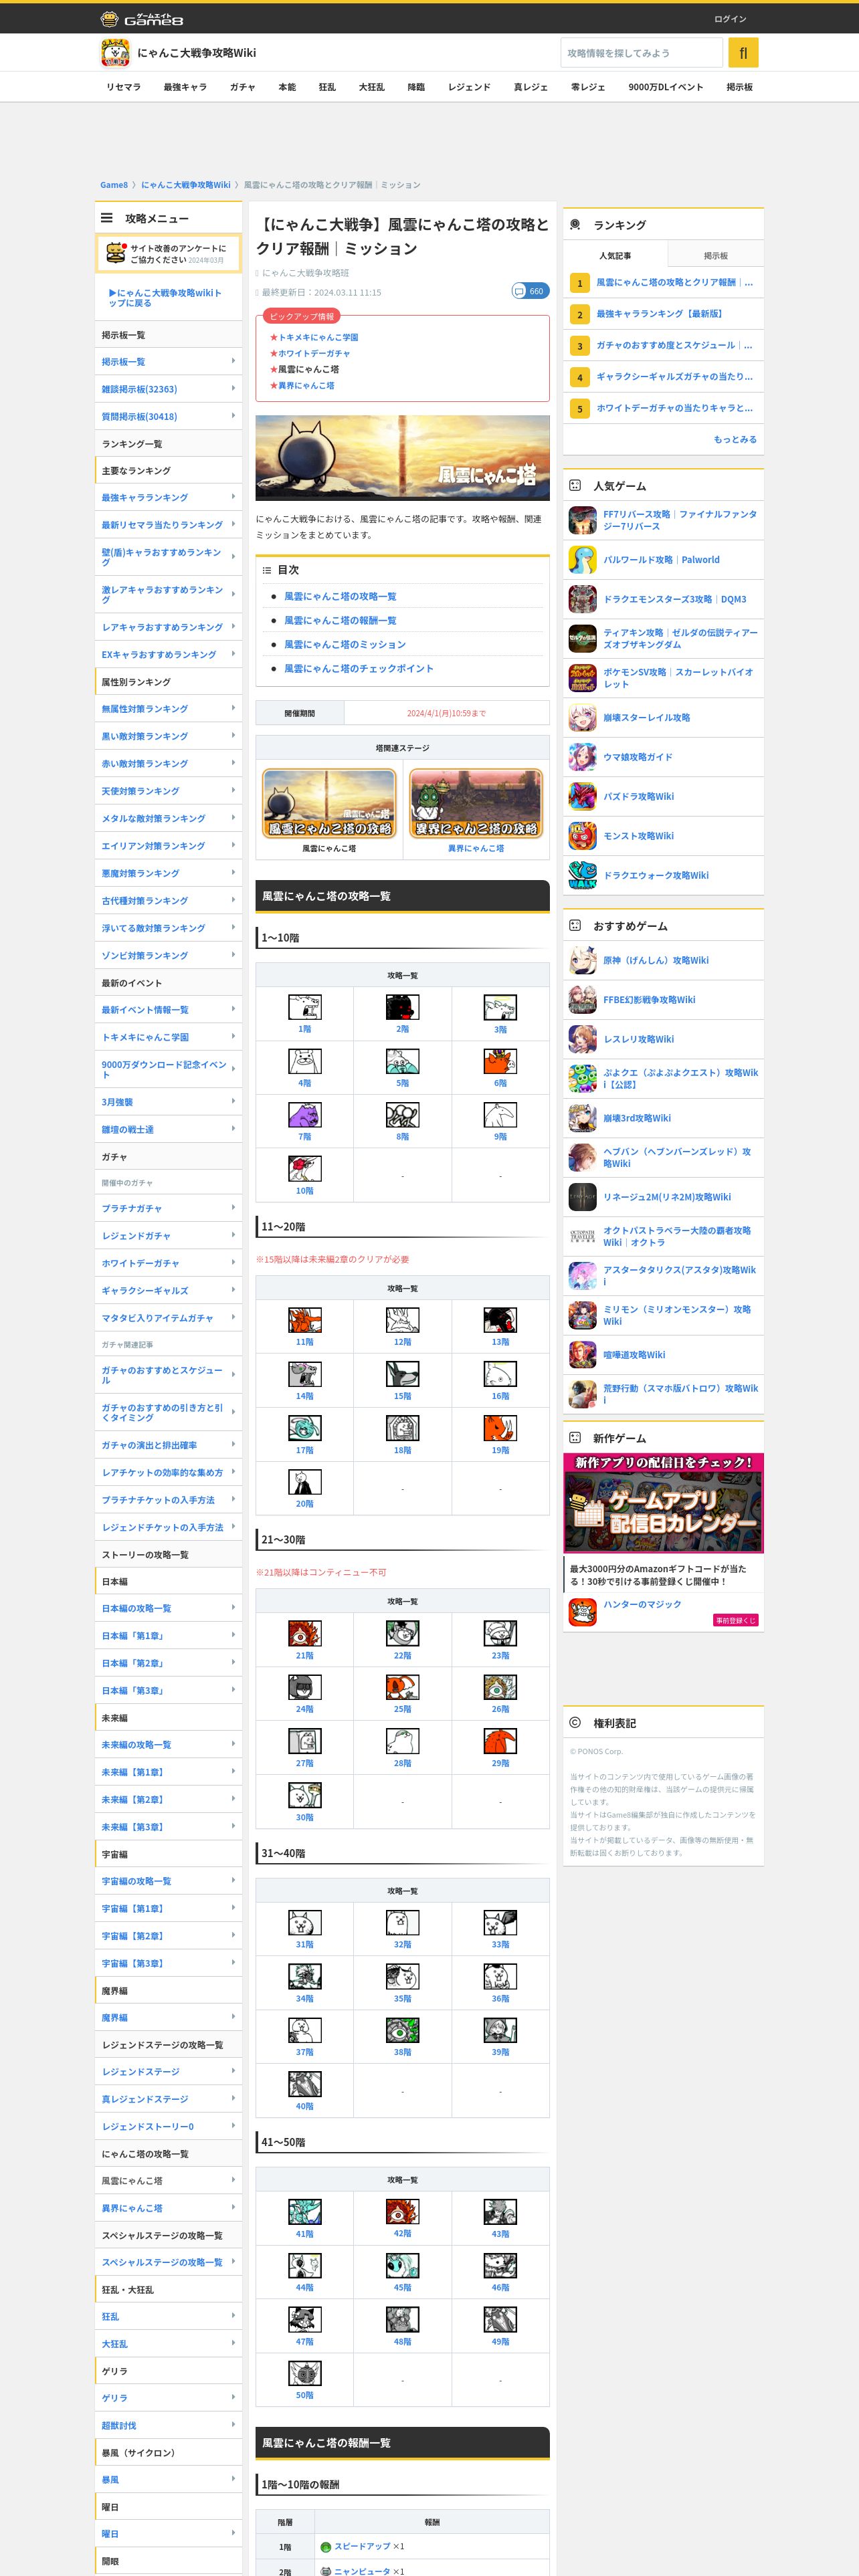Image resolution: width=859 pixels, height=2576 pixels.
Task: Open トキメキにゃんこ学園 pickup link
Action: coord(318,337)
